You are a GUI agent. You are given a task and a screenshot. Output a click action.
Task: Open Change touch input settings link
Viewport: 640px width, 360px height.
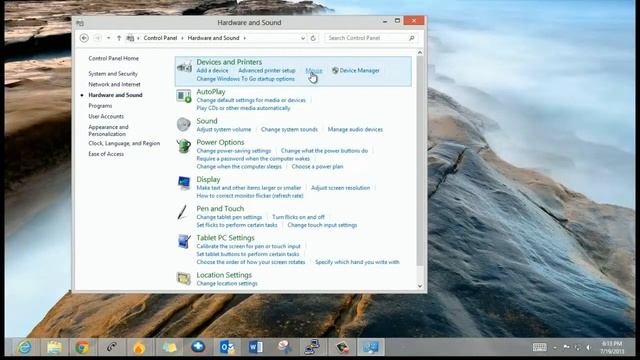(x=322, y=225)
